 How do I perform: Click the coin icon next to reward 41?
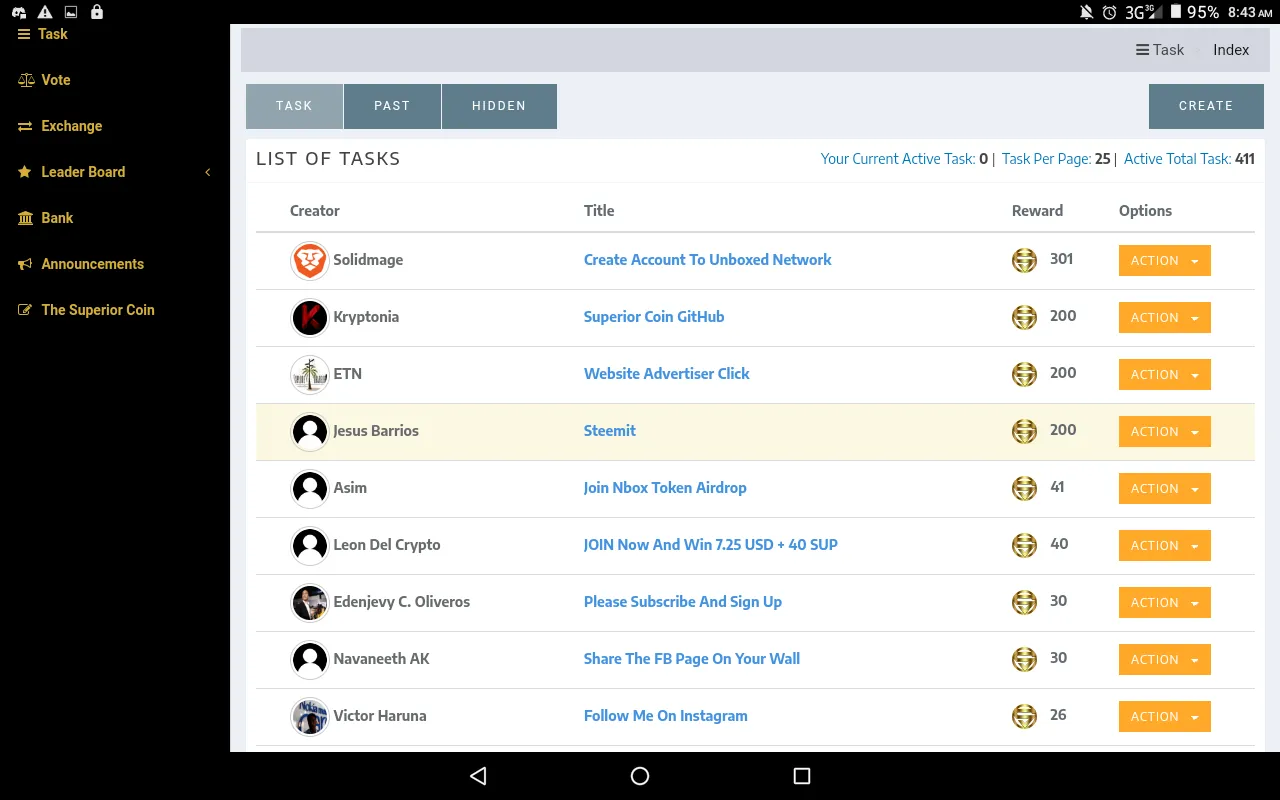(x=1024, y=488)
